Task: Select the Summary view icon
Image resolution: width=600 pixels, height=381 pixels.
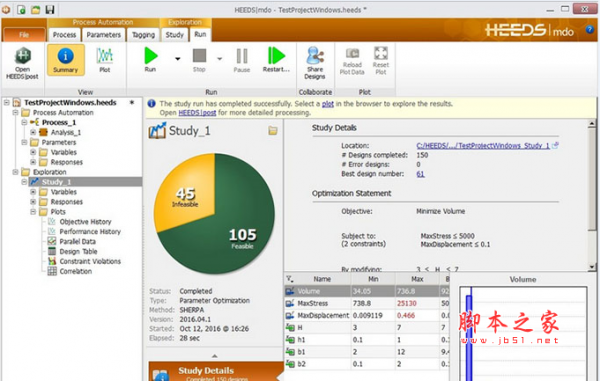Action: (x=66, y=60)
